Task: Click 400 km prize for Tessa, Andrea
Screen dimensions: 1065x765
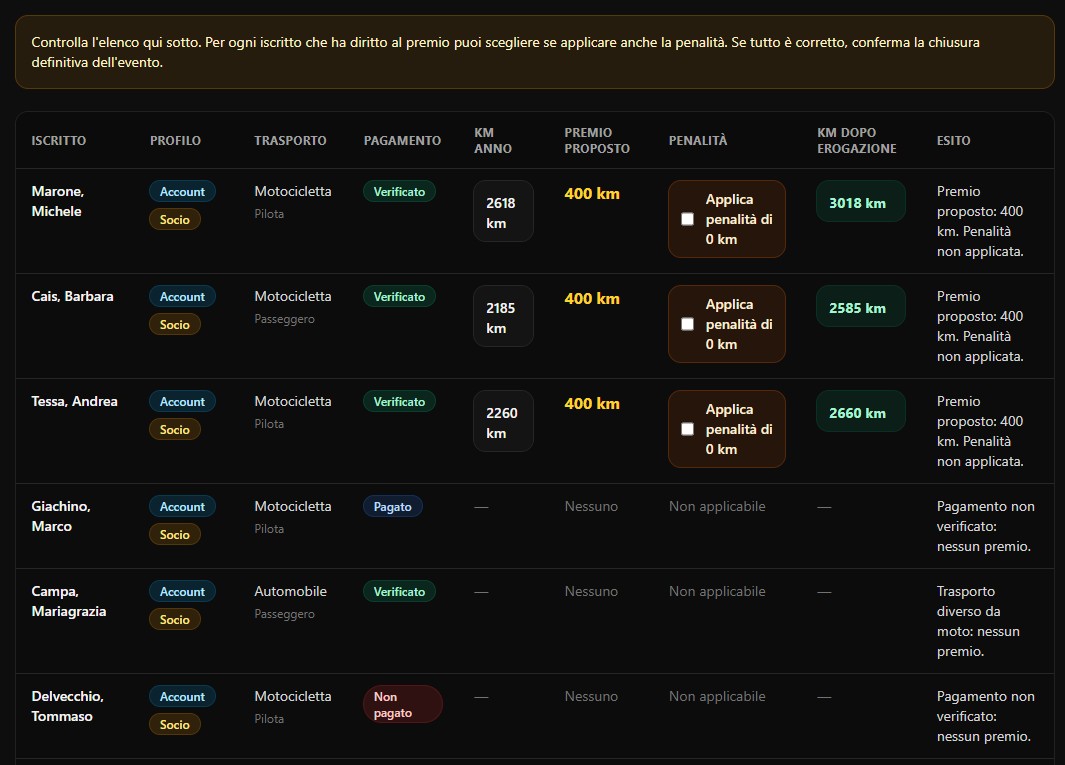Action: [x=592, y=404]
